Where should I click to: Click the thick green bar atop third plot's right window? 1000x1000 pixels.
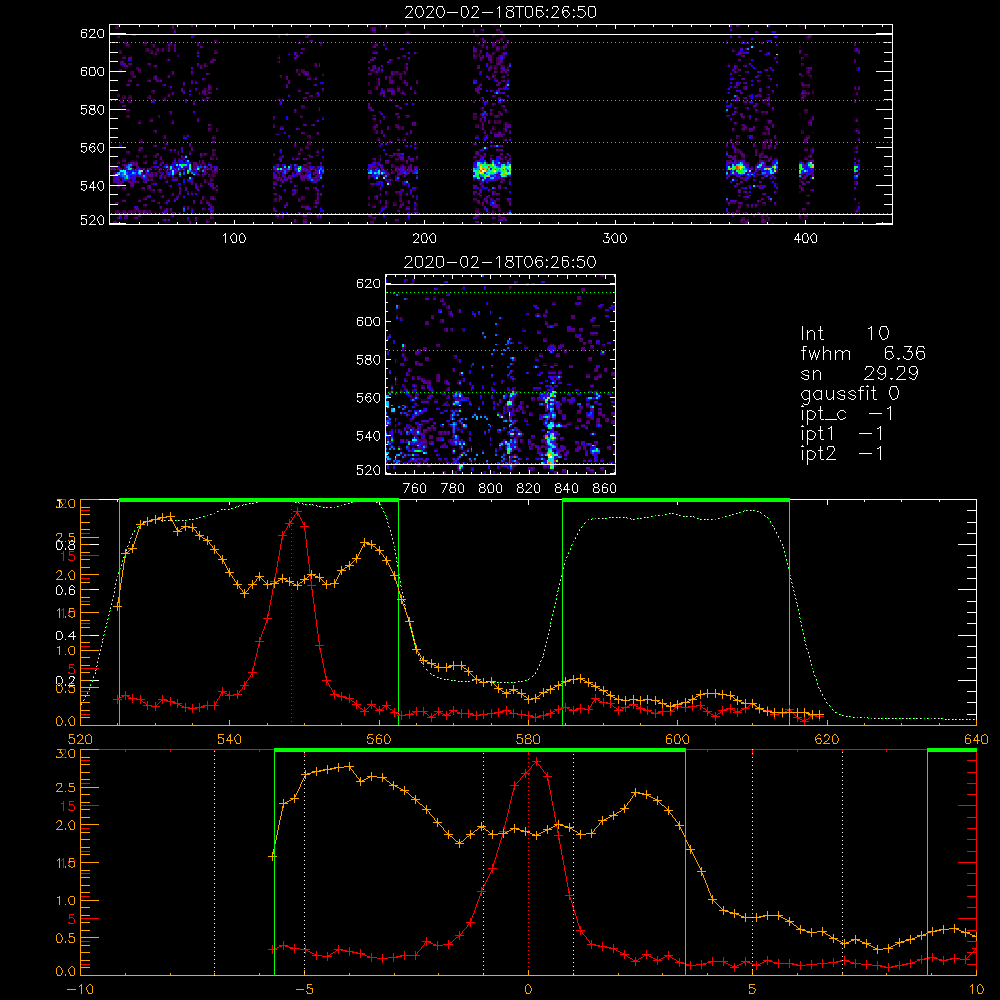coord(676,501)
